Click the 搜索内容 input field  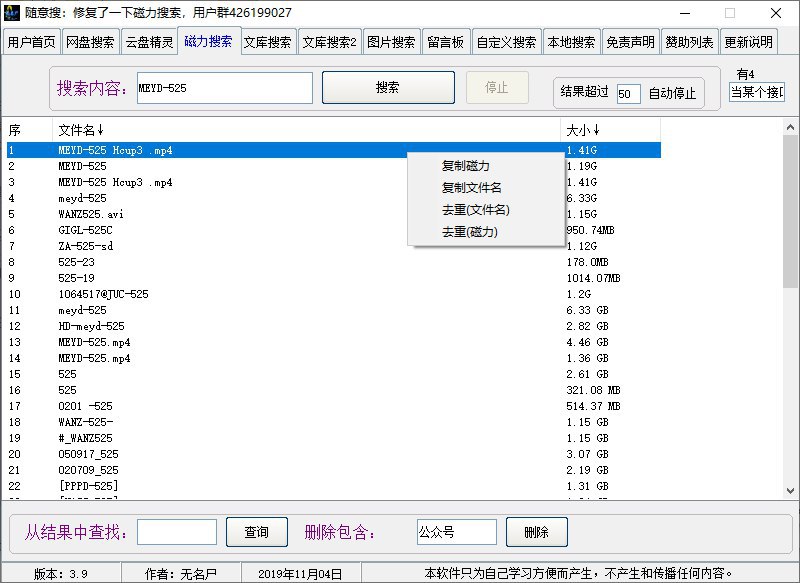[x=224, y=88]
